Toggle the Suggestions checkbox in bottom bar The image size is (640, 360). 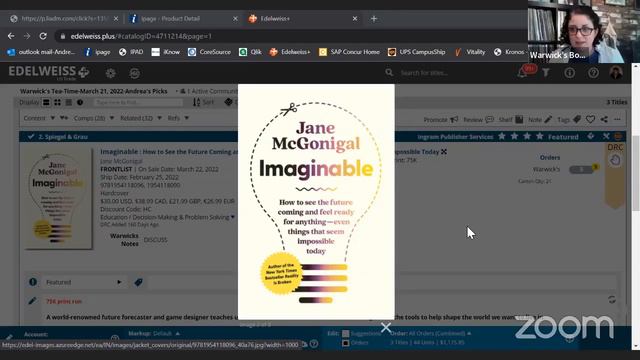[345, 333]
